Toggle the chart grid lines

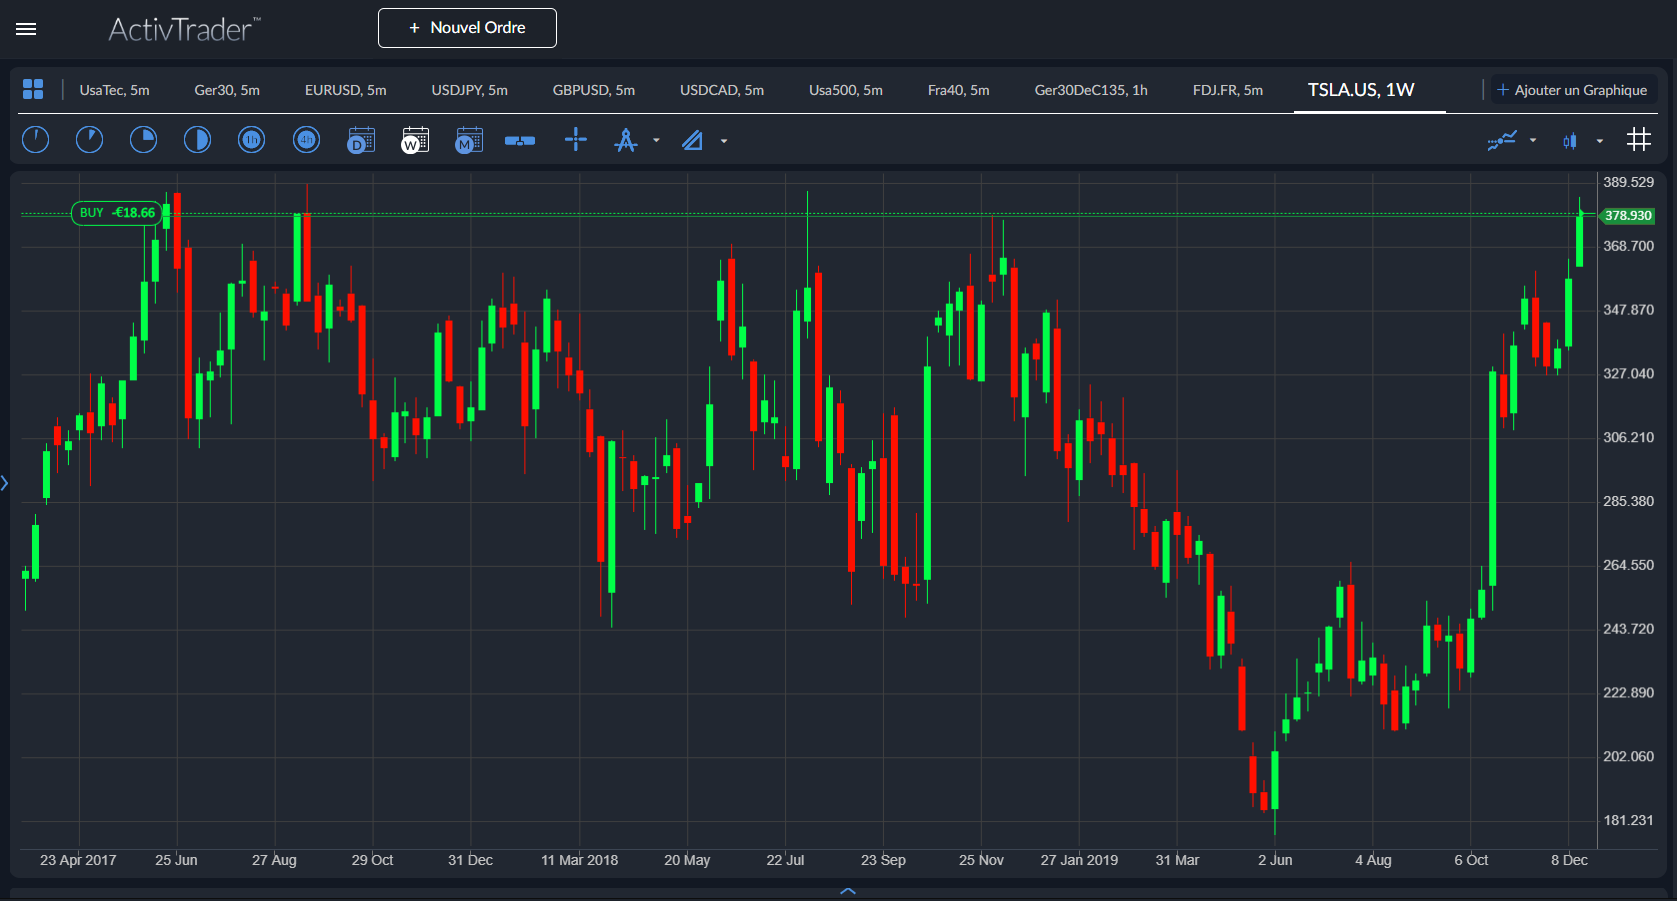(x=1638, y=140)
